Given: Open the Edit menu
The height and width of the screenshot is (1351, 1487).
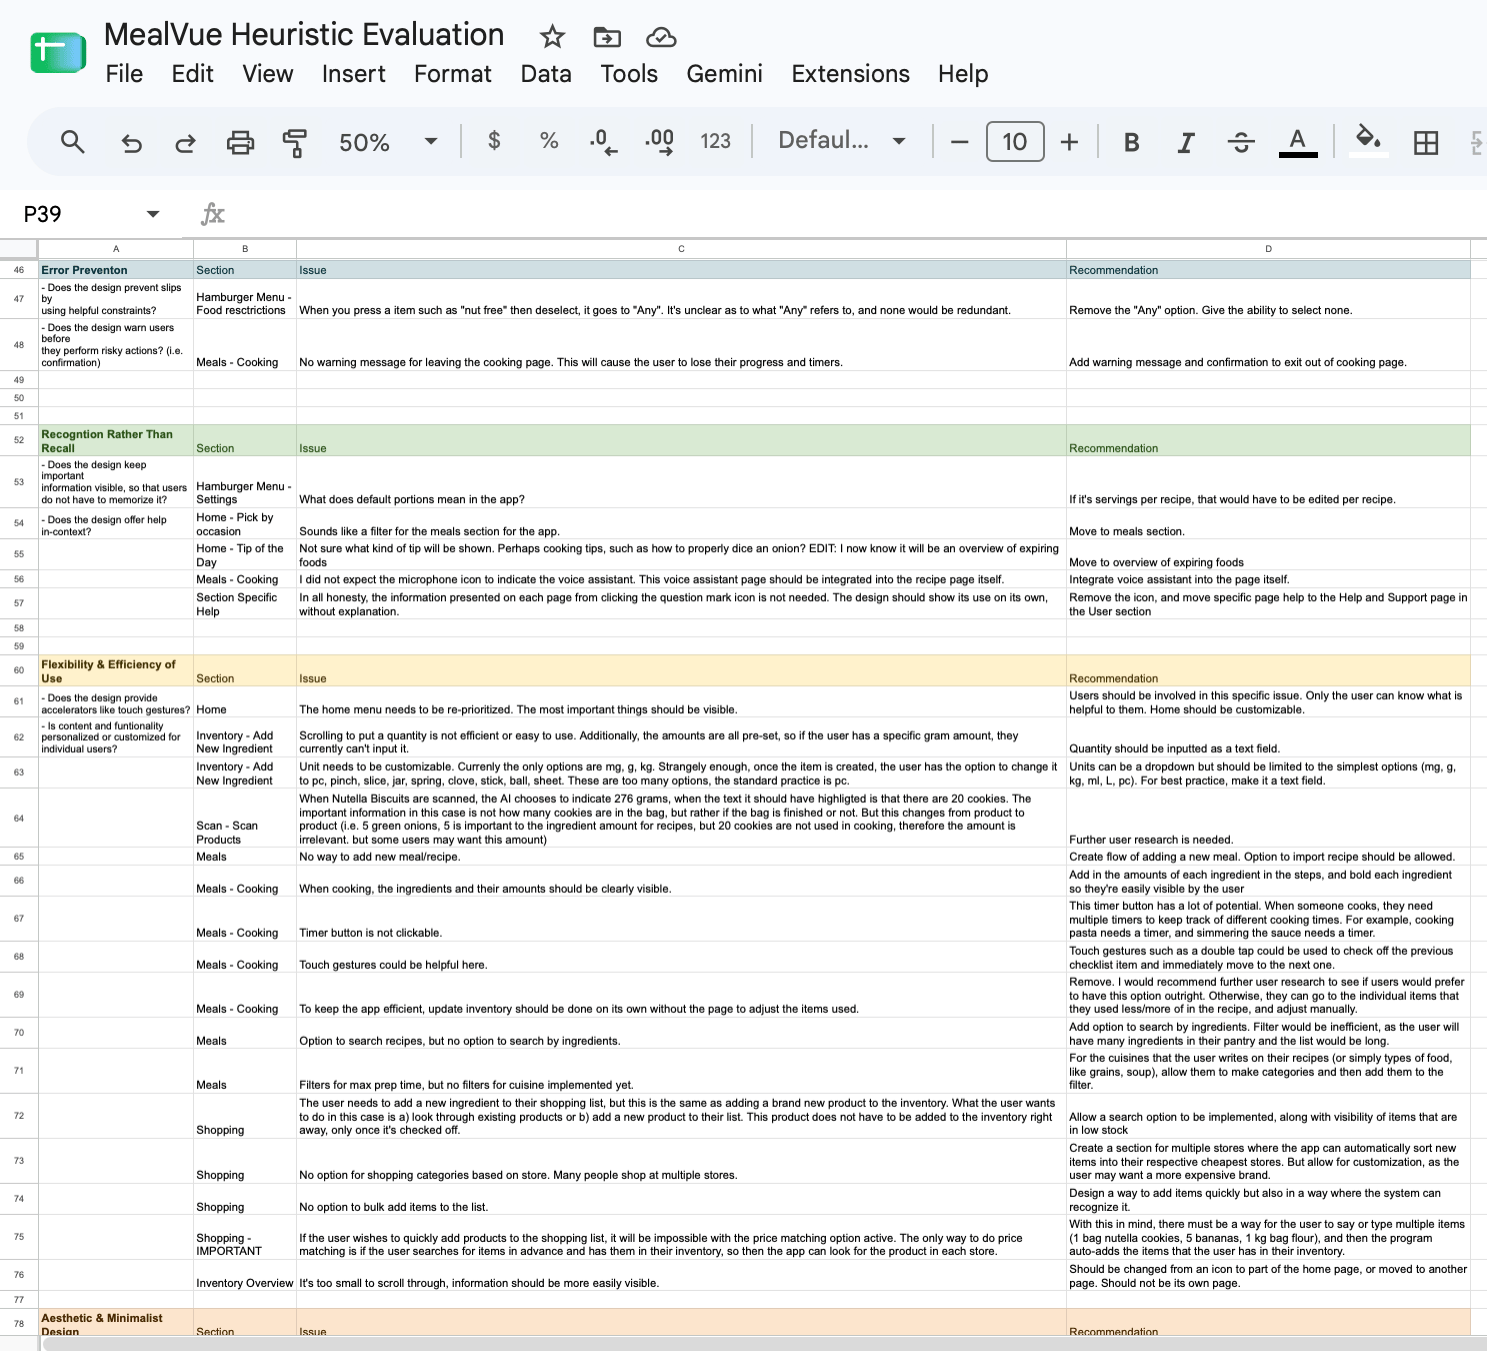Looking at the screenshot, I should [192, 74].
